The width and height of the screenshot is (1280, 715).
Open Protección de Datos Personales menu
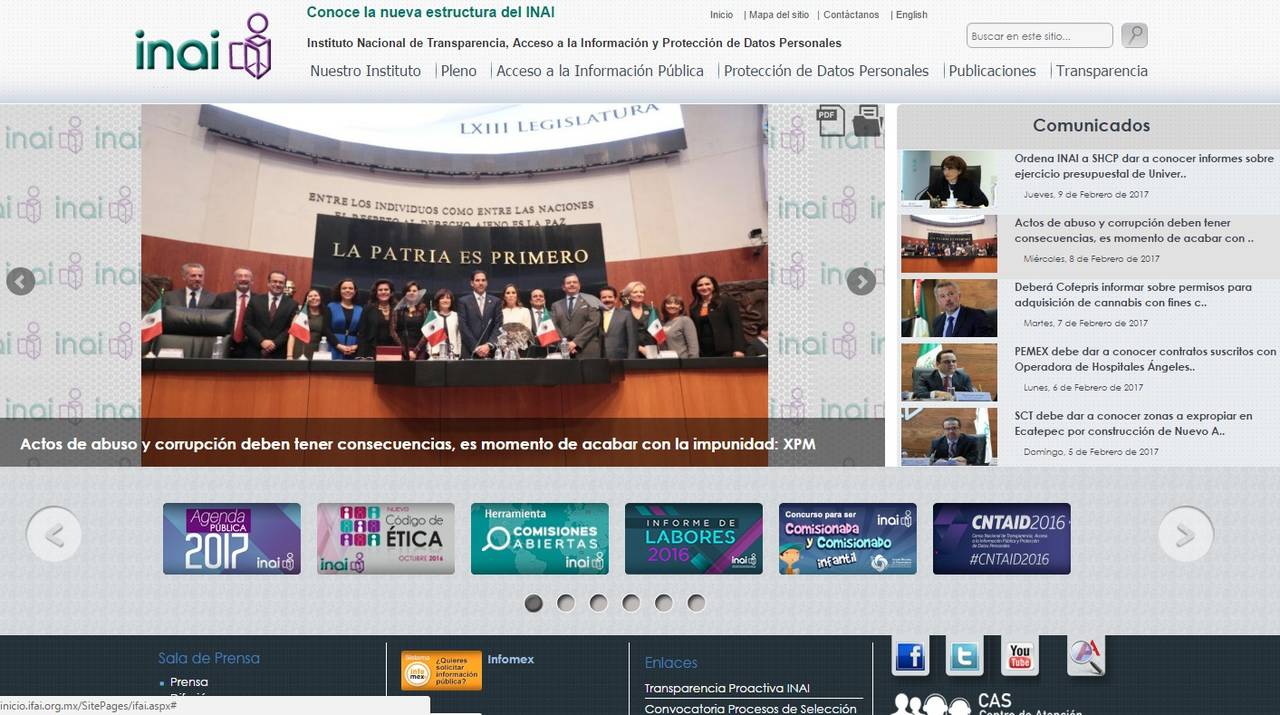click(x=826, y=71)
